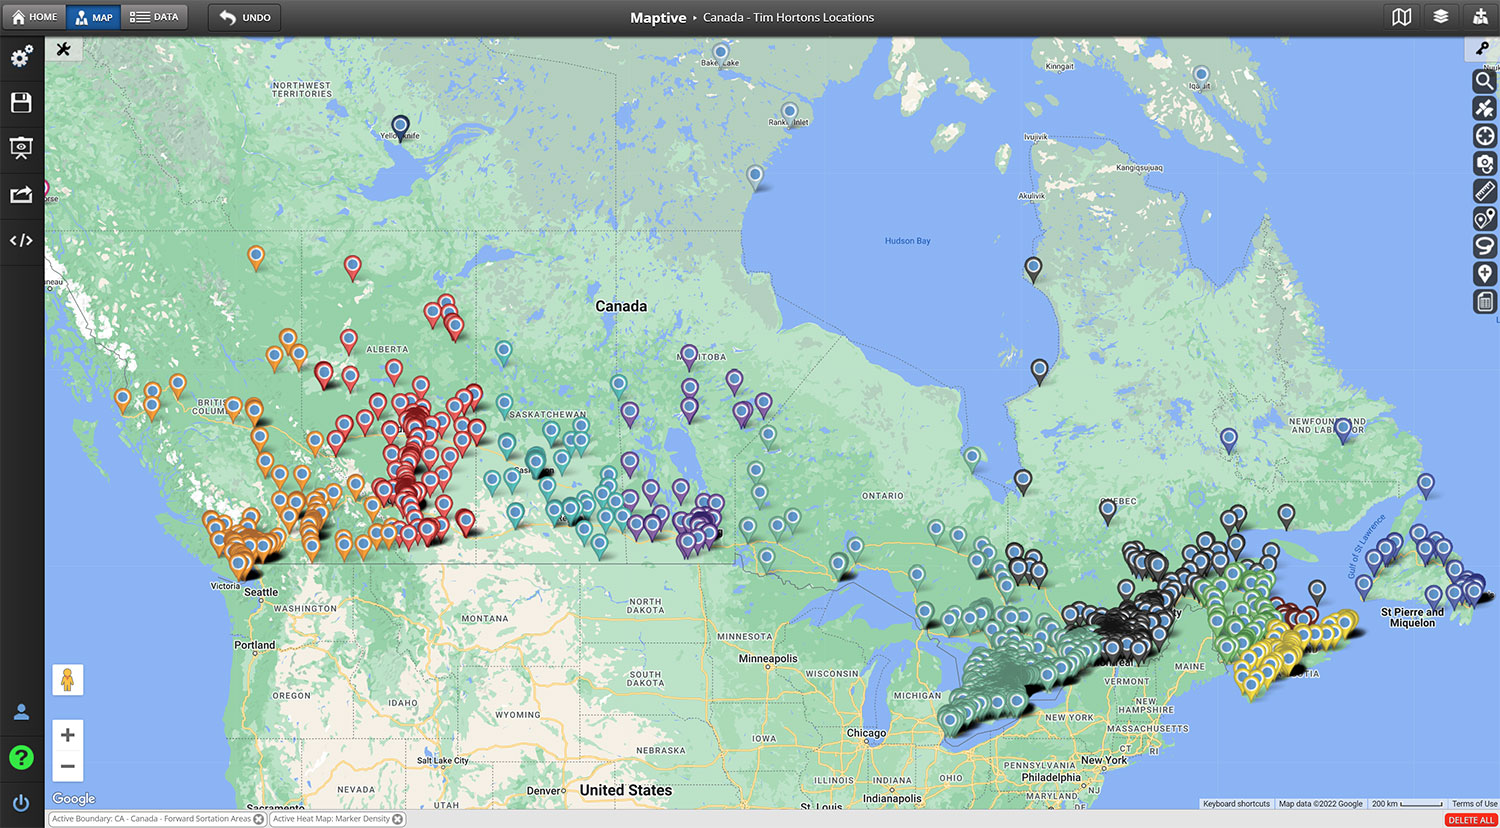This screenshot has width=1500, height=828.
Task: Disable the Marker Density heat map
Action: (x=395, y=819)
